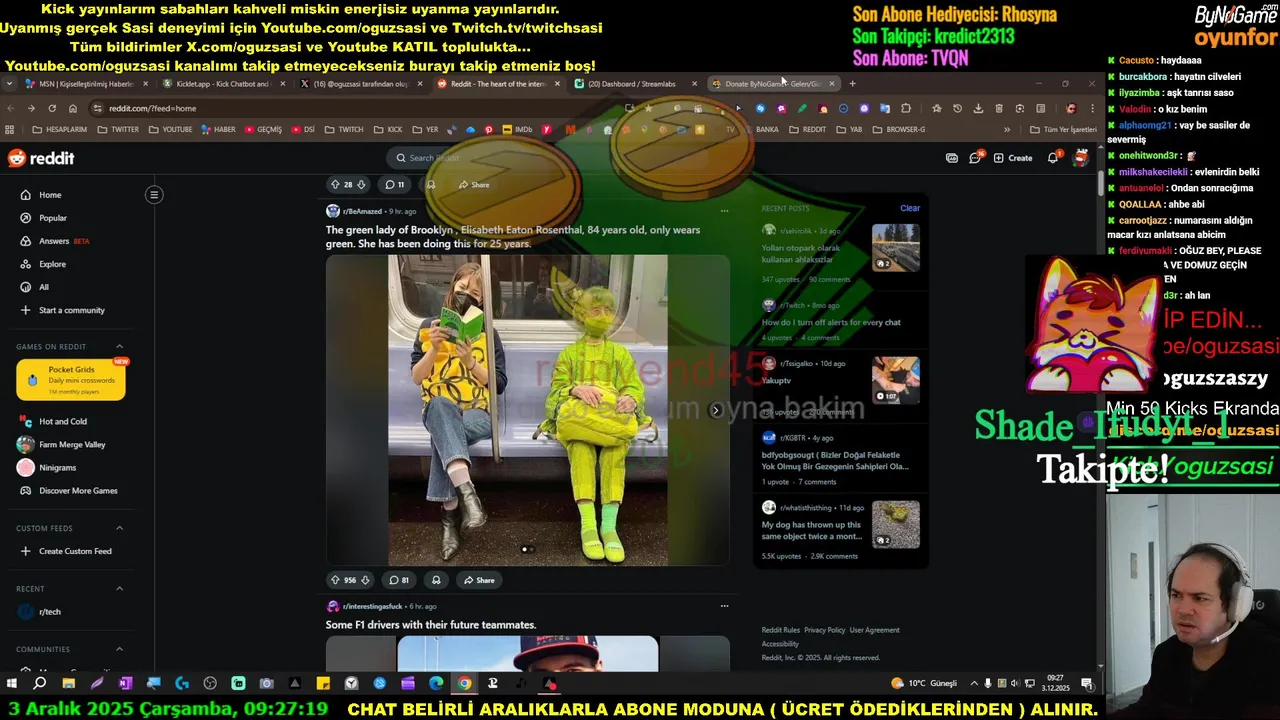
Task: Upvote the post with 28 votes
Action: (x=335, y=184)
